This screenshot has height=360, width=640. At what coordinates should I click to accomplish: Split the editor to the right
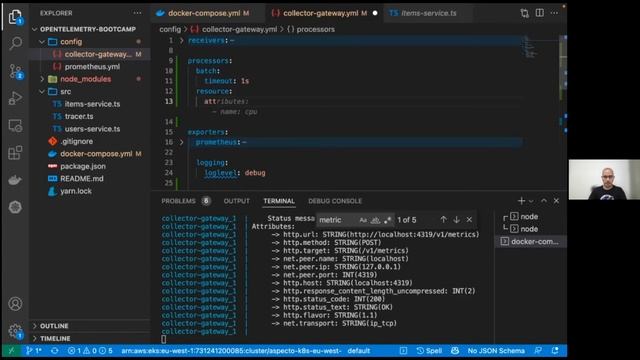[x=540, y=13]
